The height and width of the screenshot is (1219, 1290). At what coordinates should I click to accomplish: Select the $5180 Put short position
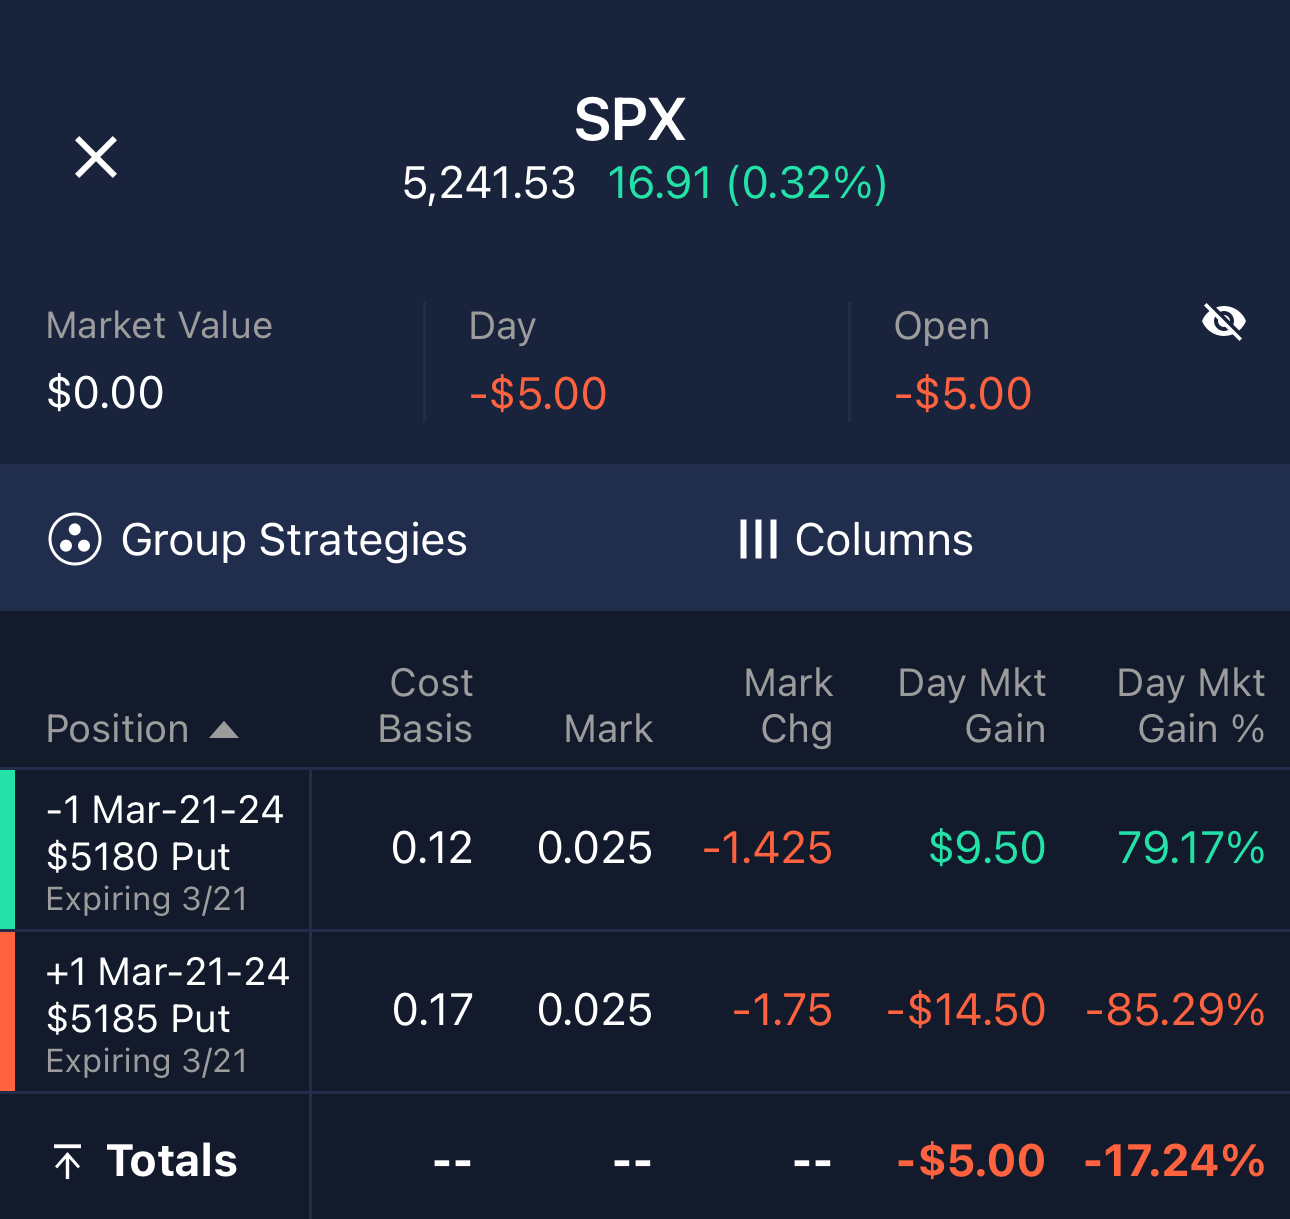(165, 851)
